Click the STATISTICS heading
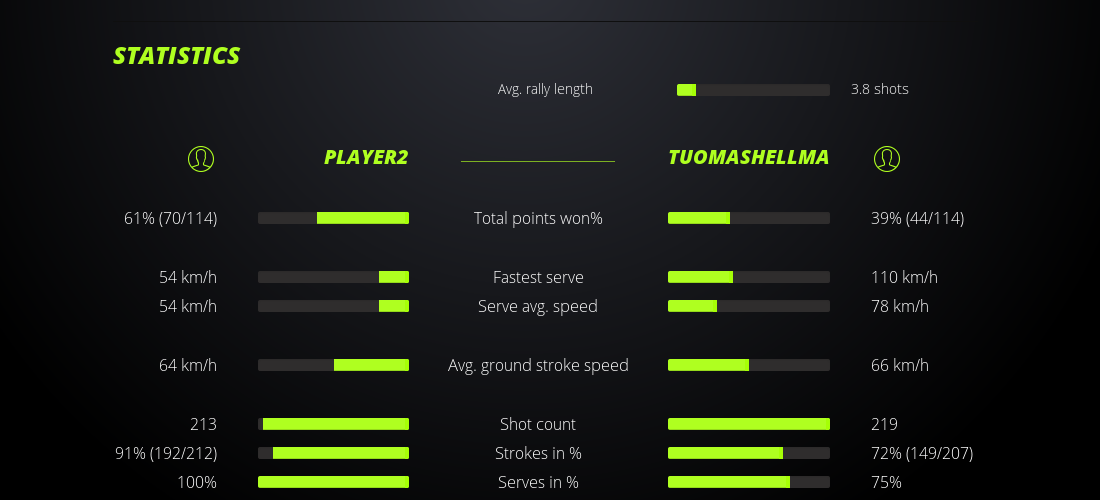Screen dimensions: 1100x500 177,56
